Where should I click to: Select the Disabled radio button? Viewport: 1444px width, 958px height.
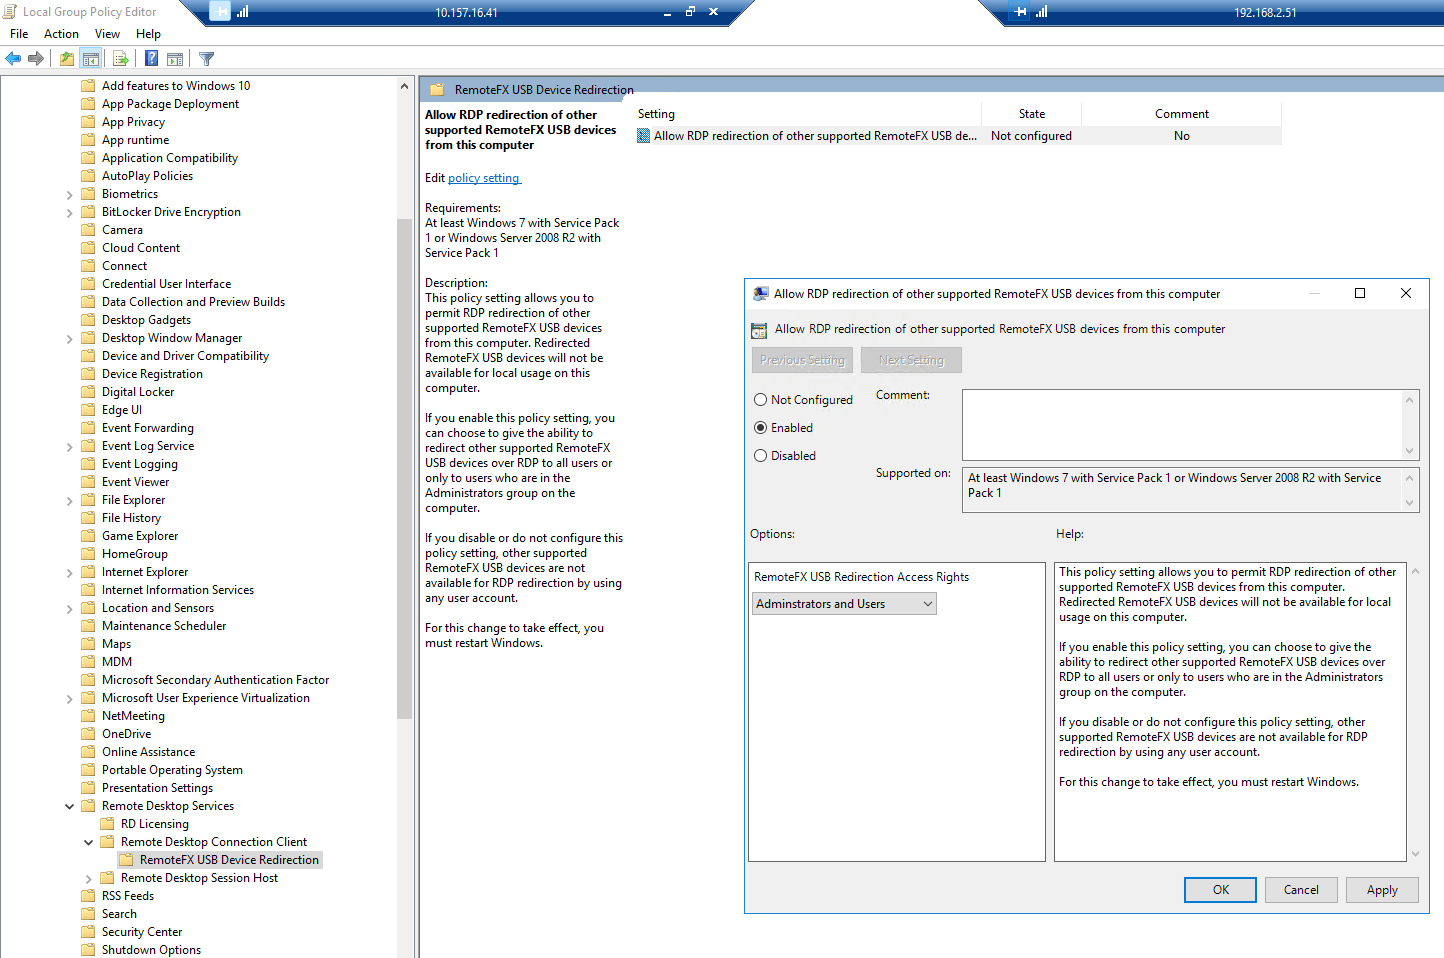point(760,456)
